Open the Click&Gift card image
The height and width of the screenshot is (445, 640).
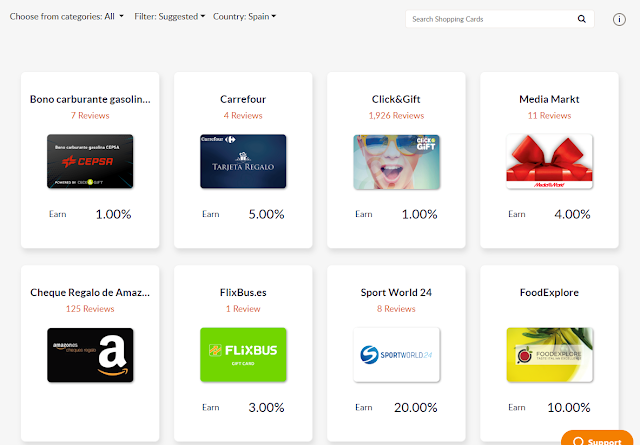[x=396, y=162]
